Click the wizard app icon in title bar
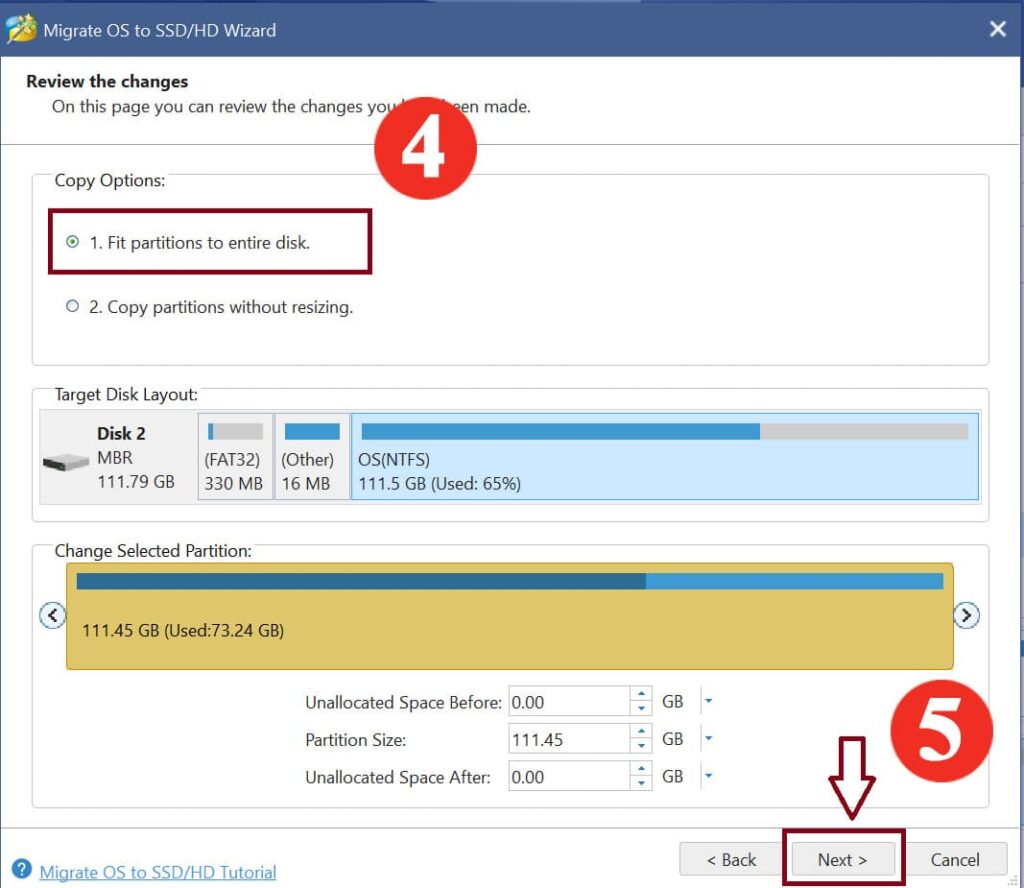 tap(21, 29)
